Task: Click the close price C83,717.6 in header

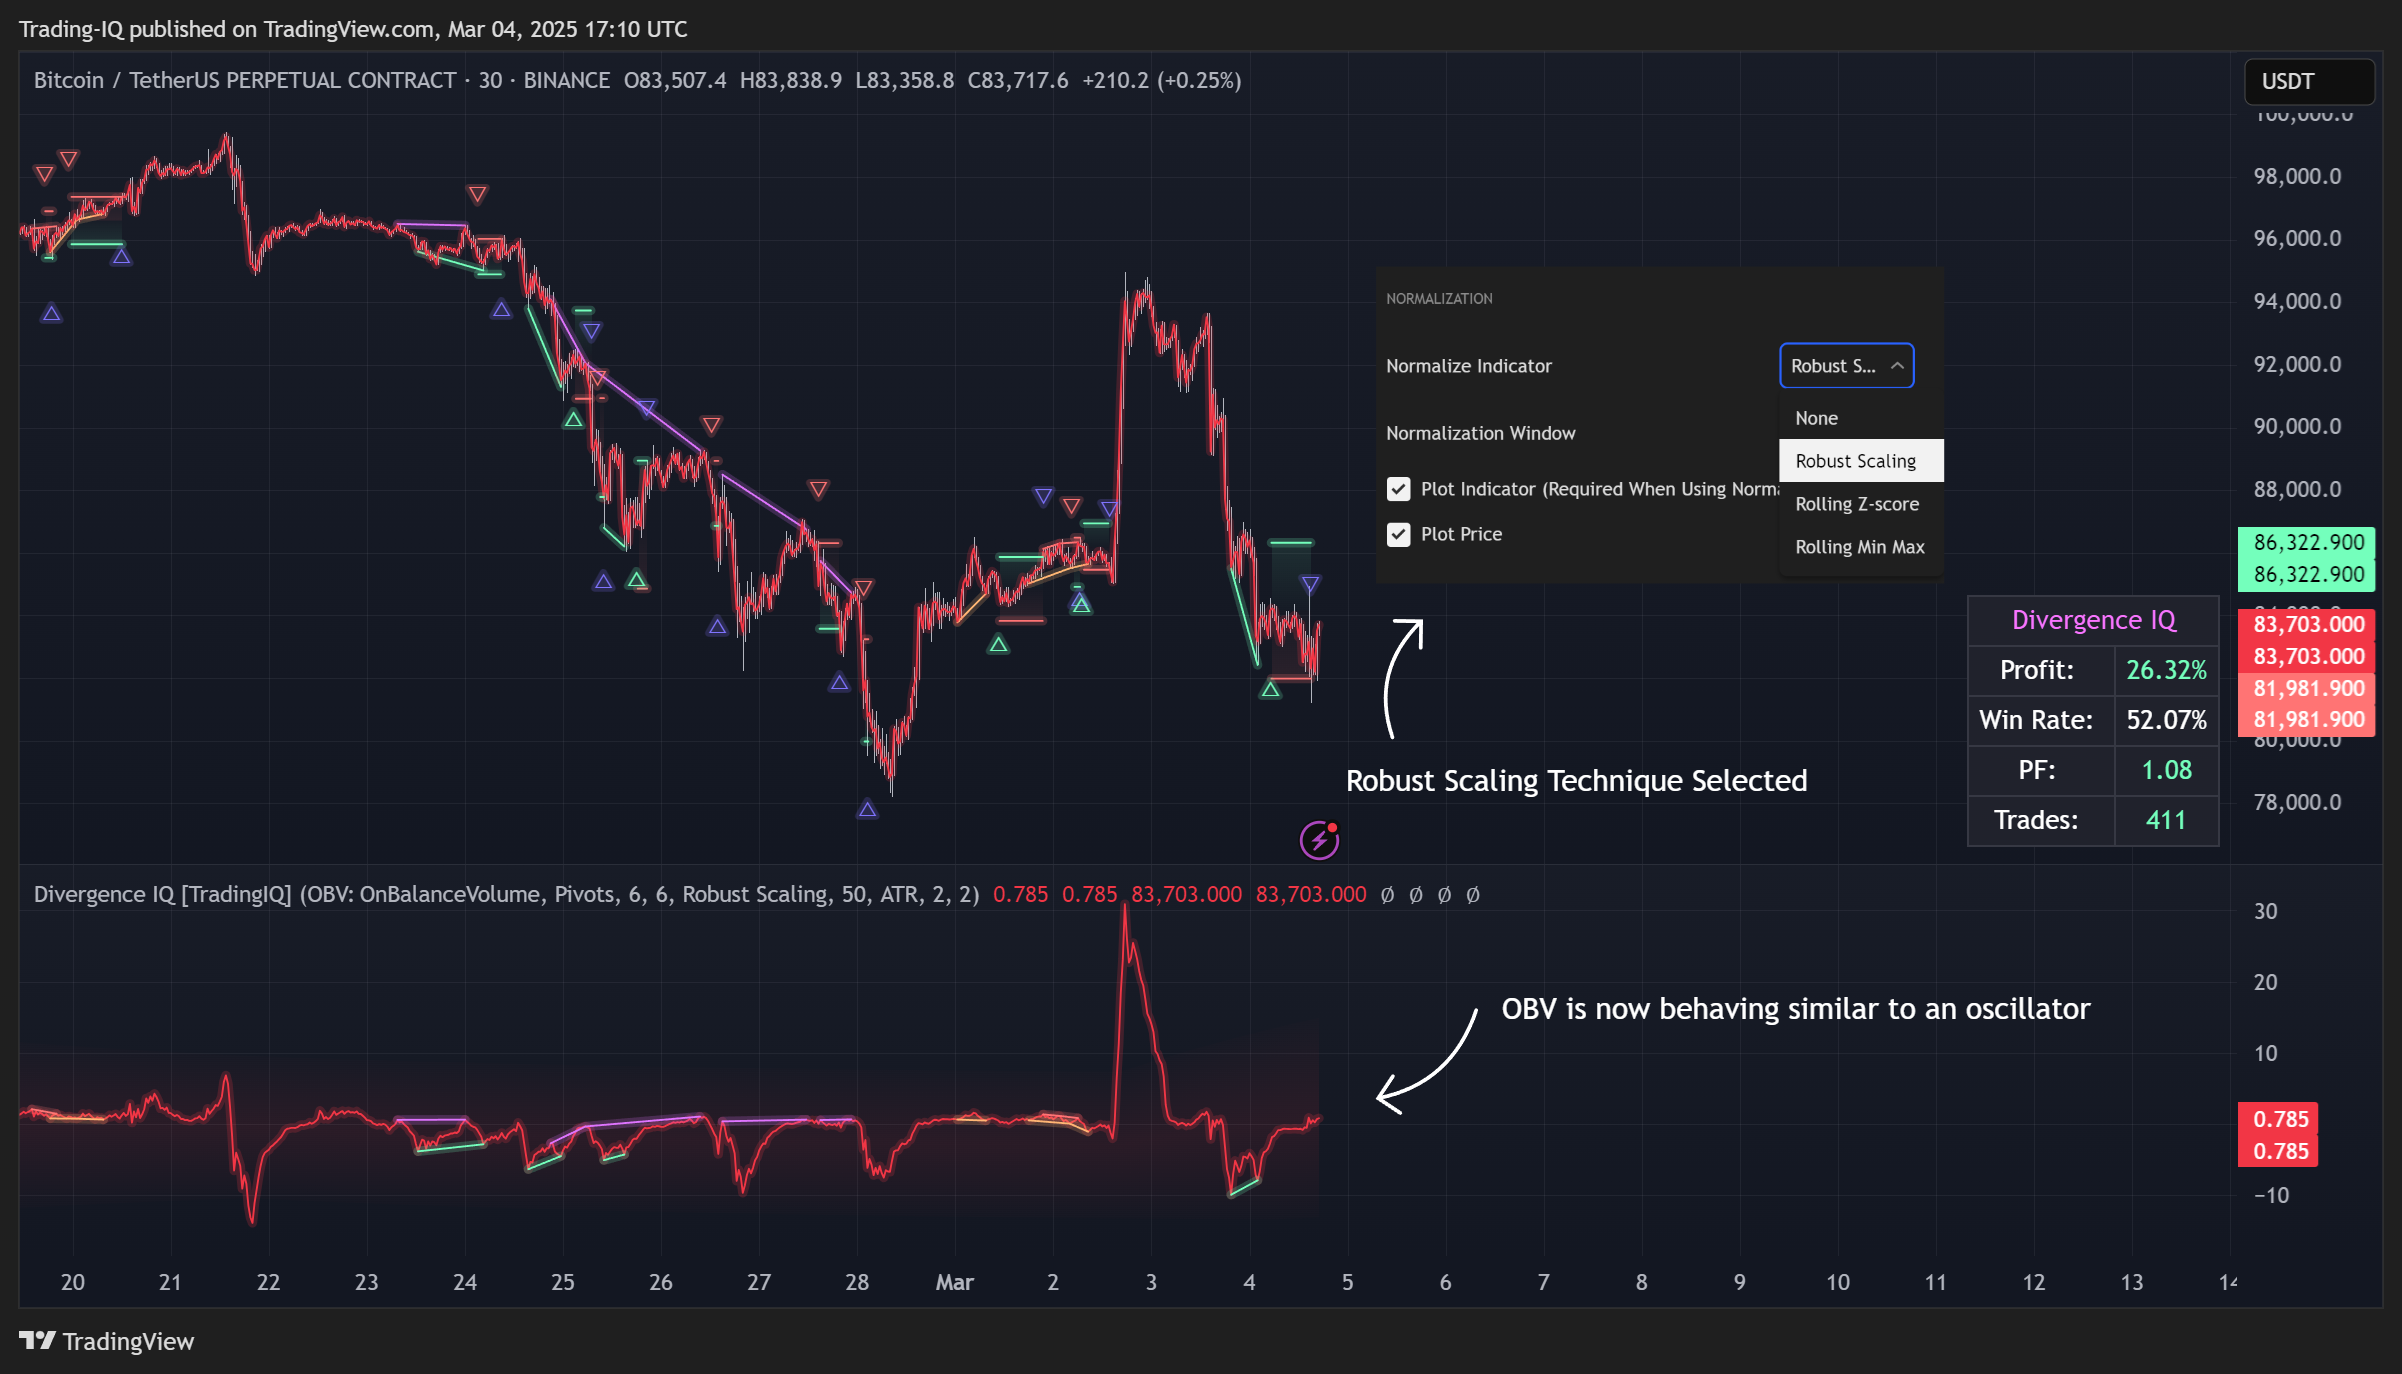Action: click(x=1017, y=80)
